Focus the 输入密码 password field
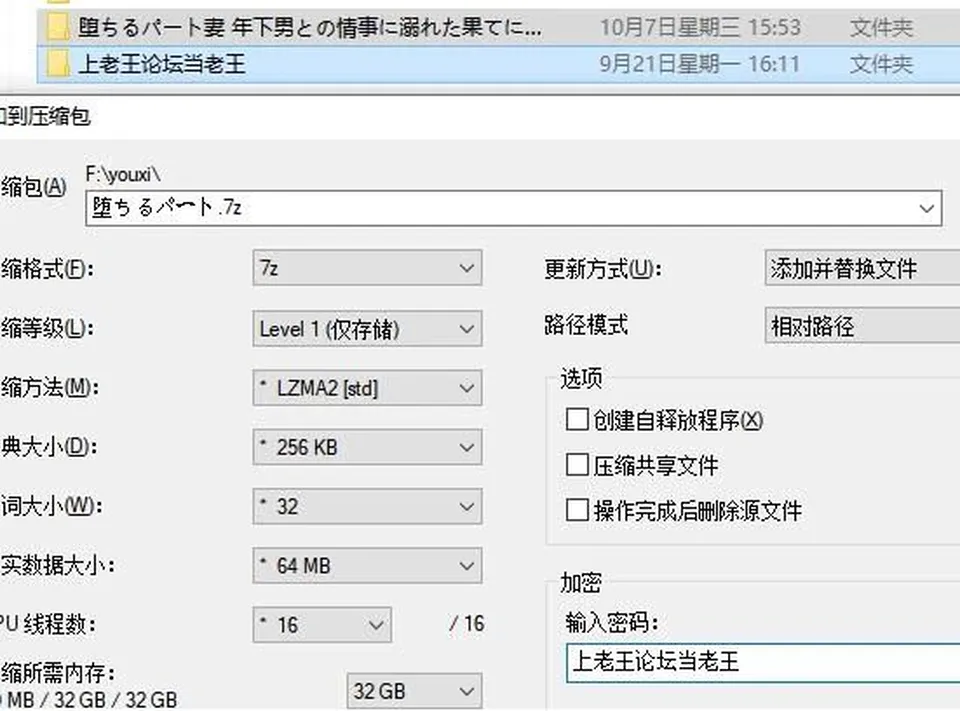The height and width of the screenshot is (711, 960). tap(763, 662)
